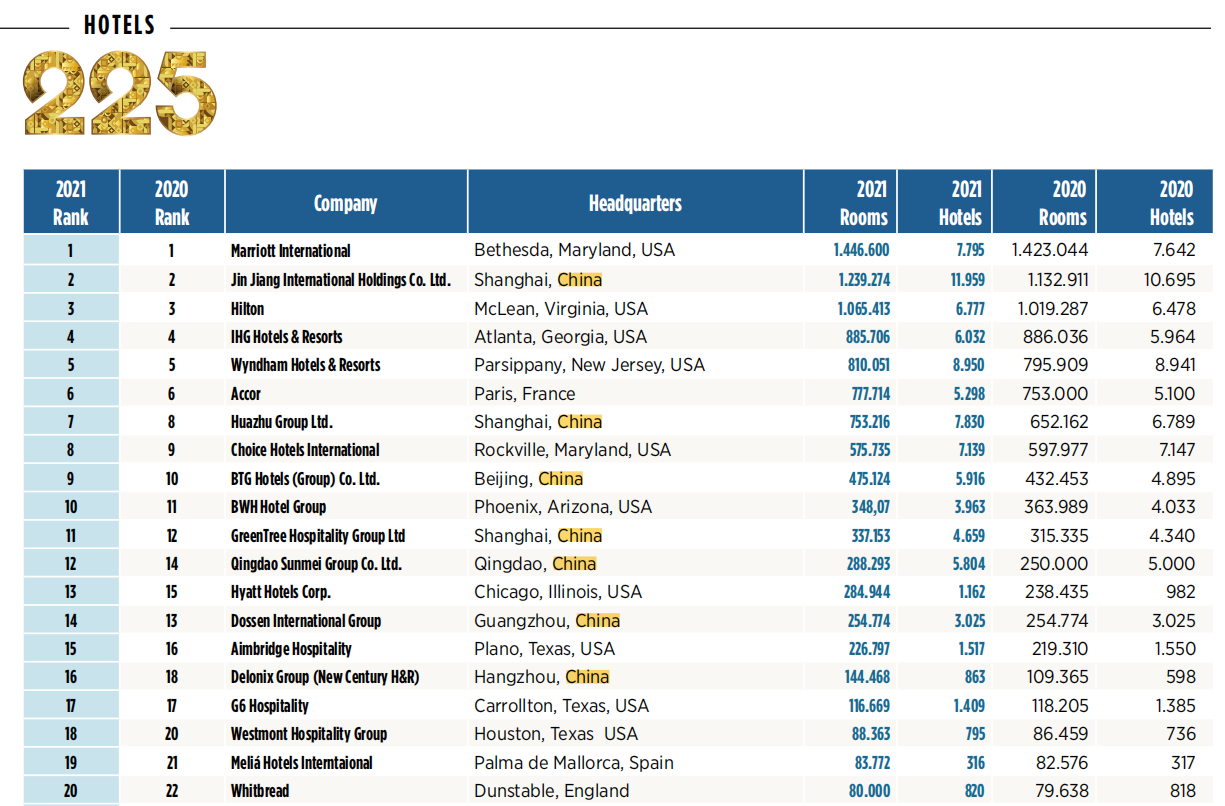
Task: Select Qingdao Sunmei Group Co. Ltd.
Action: pos(316,564)
